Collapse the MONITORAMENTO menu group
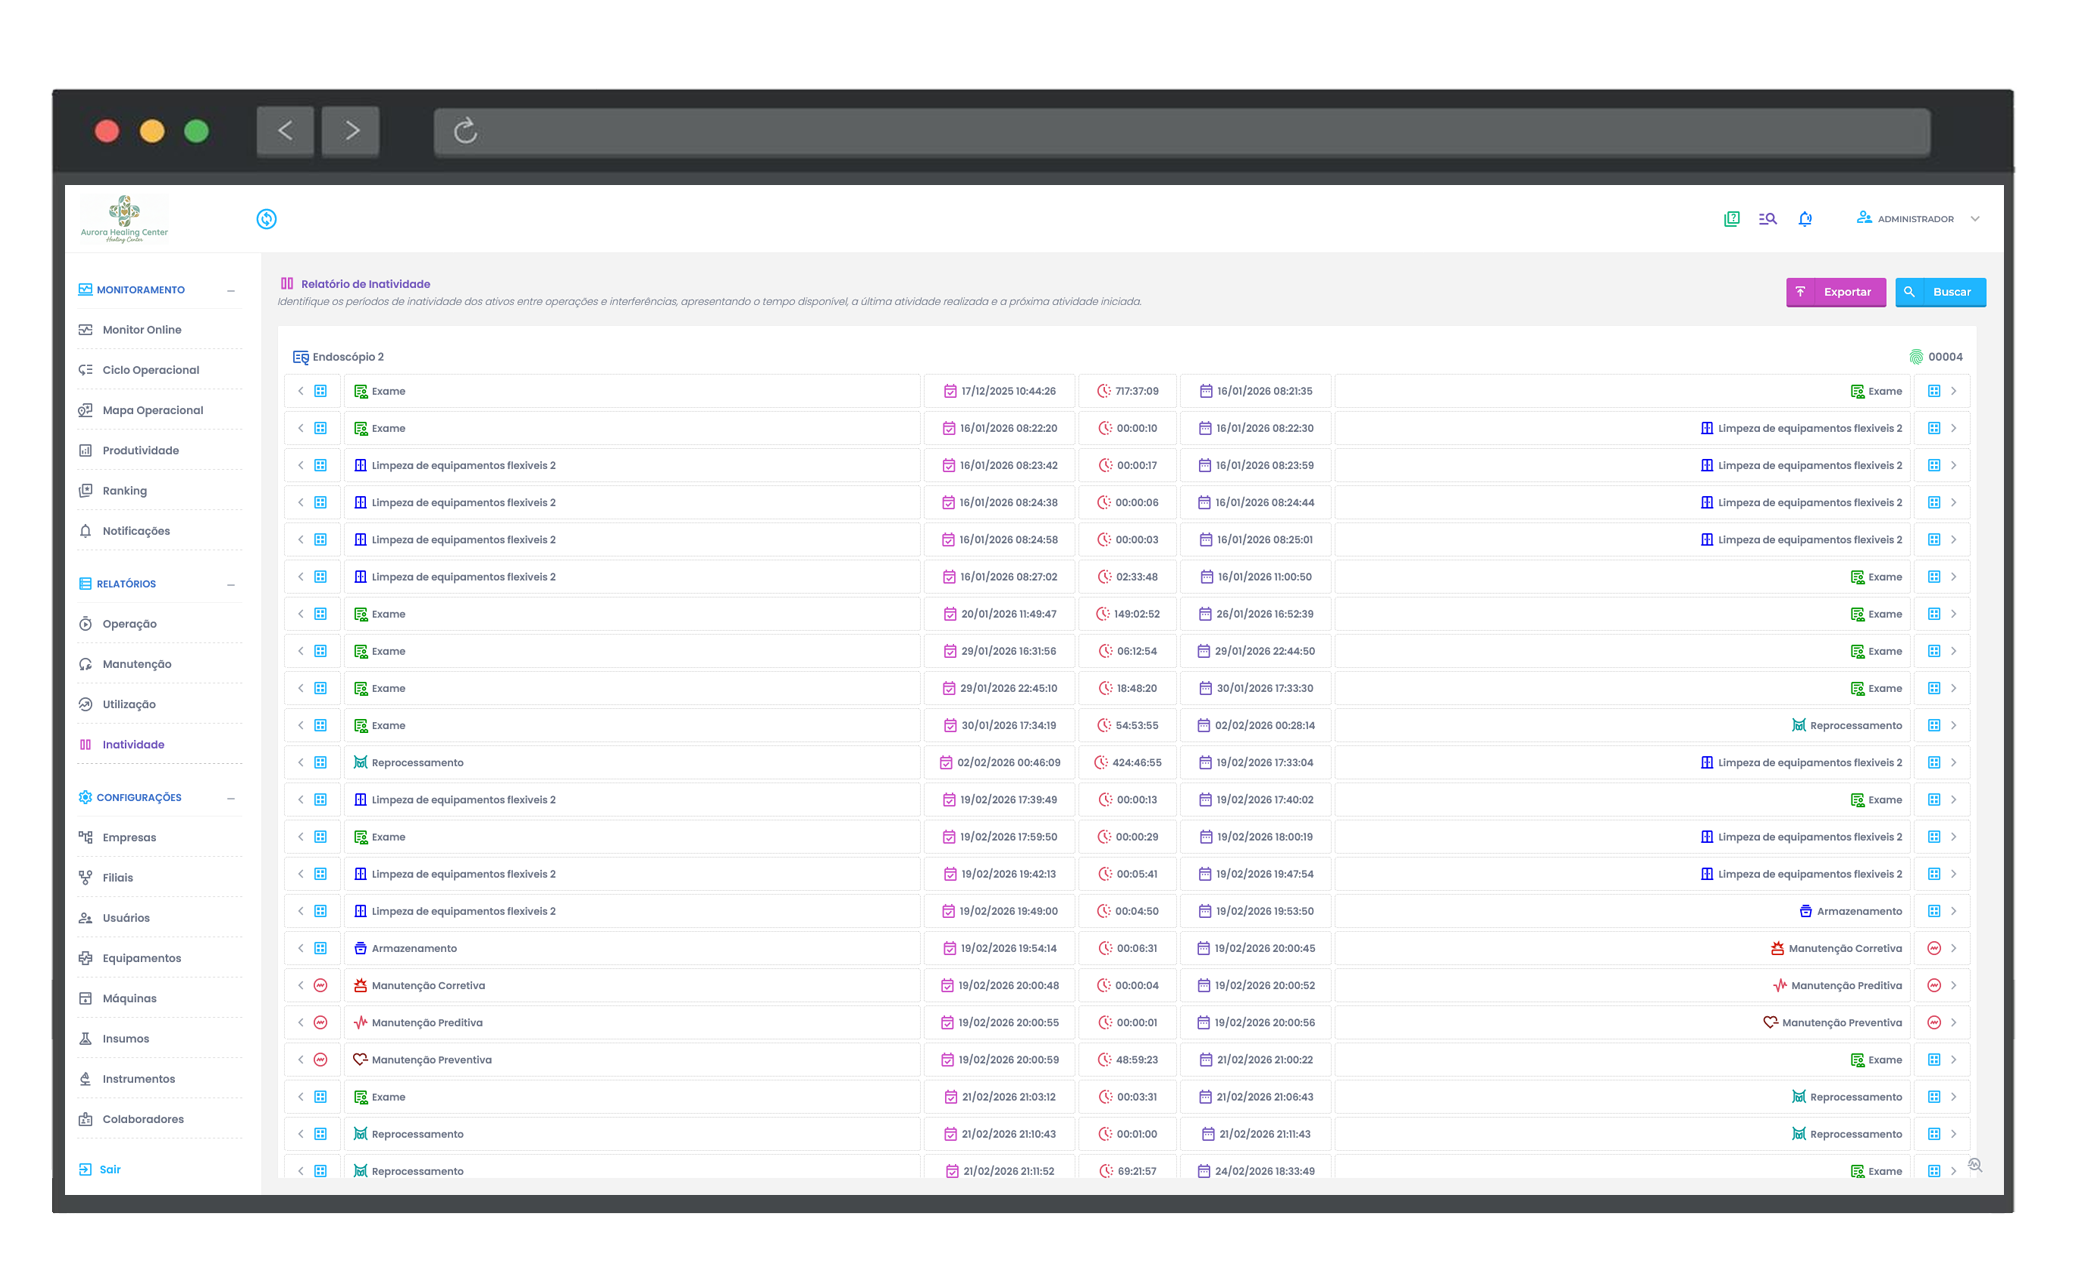The height and width of the screenshot is (1288, 2073). pos(231,289)
